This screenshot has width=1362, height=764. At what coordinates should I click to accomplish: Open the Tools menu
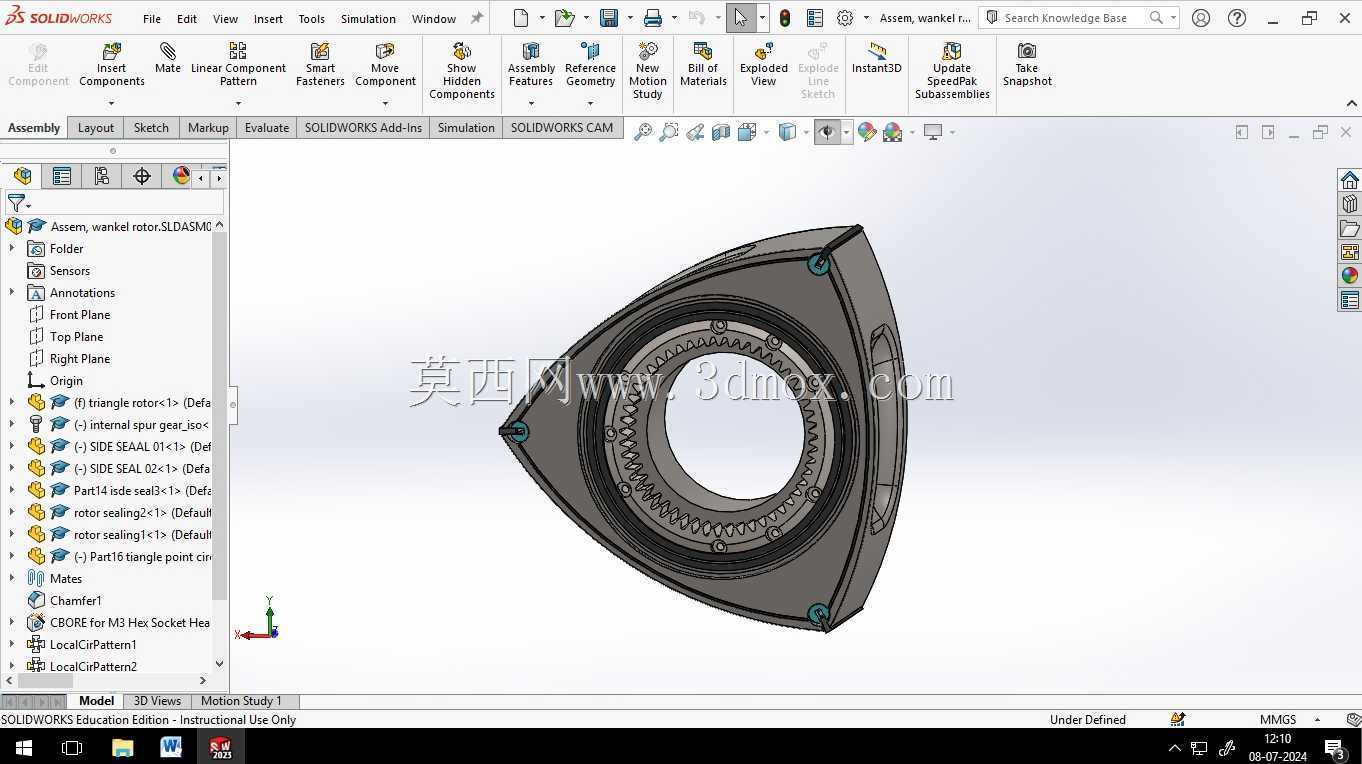[x=312, y=19]
